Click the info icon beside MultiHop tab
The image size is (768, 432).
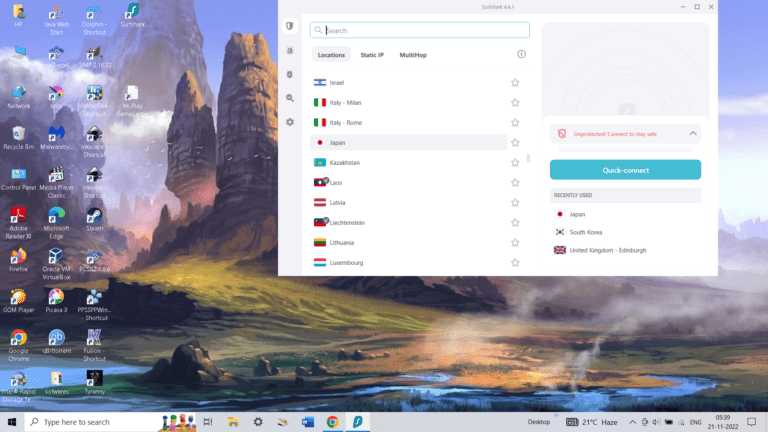(x=521, y=54)
